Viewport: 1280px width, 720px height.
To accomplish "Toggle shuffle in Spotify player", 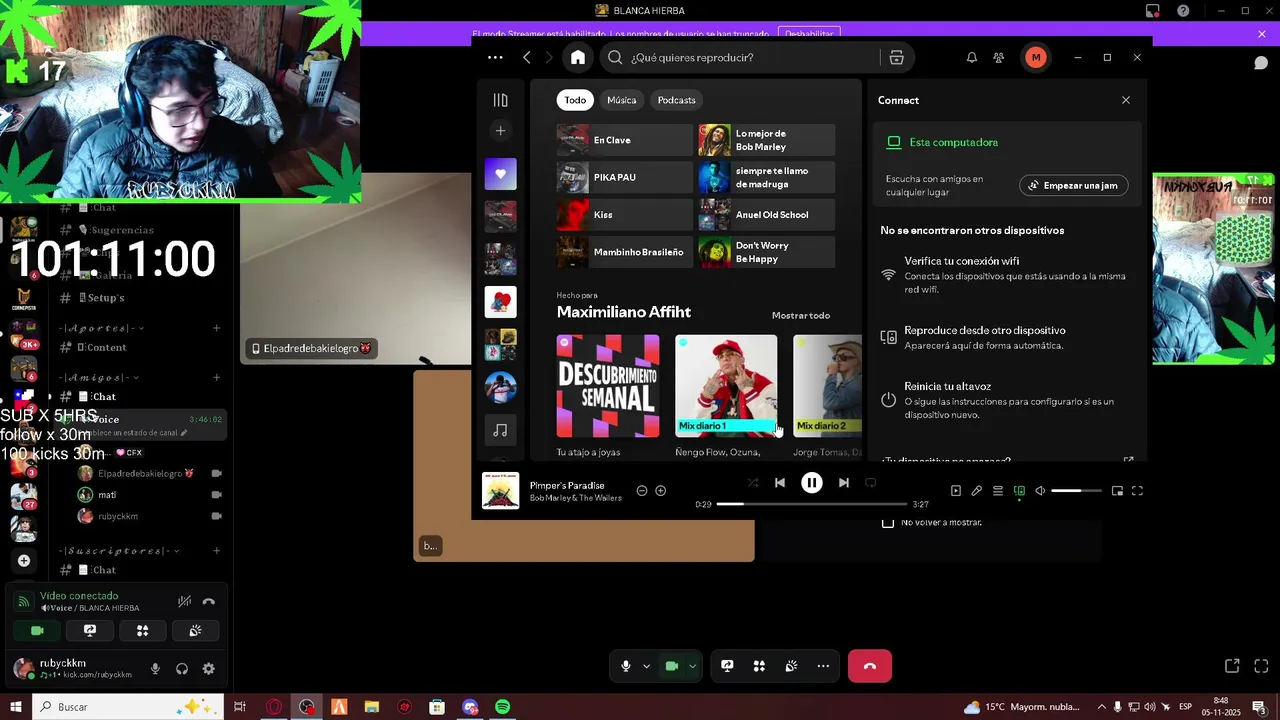I will click(753, 483).
